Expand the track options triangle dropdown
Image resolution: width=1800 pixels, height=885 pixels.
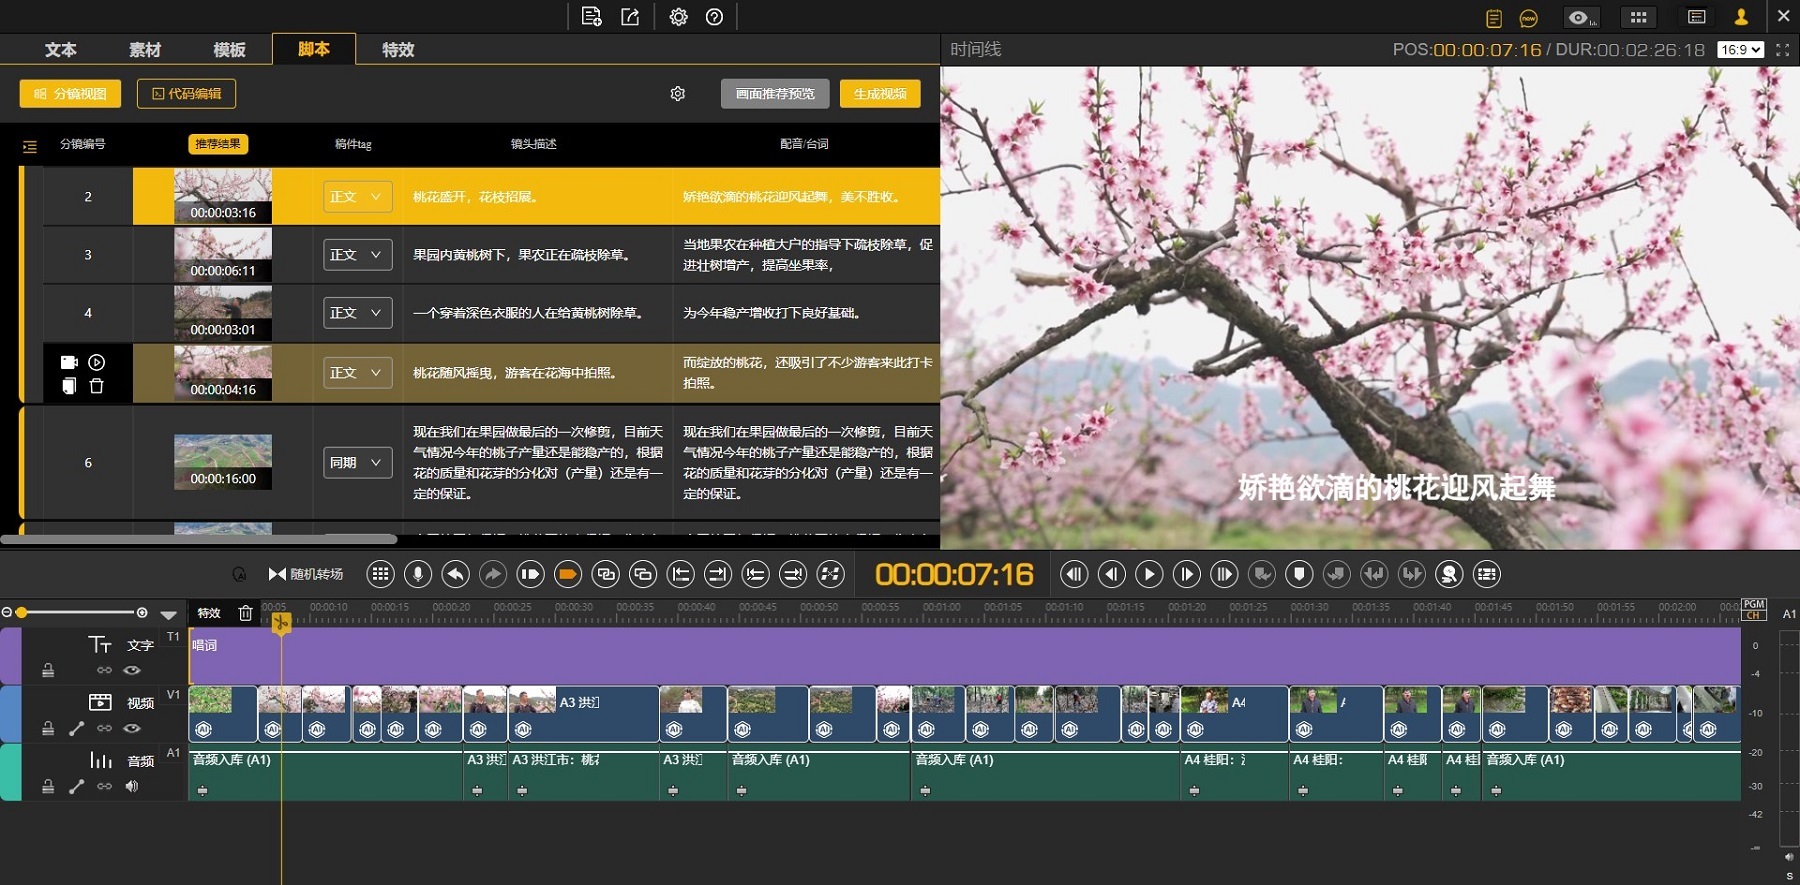(x=168, y=614)
